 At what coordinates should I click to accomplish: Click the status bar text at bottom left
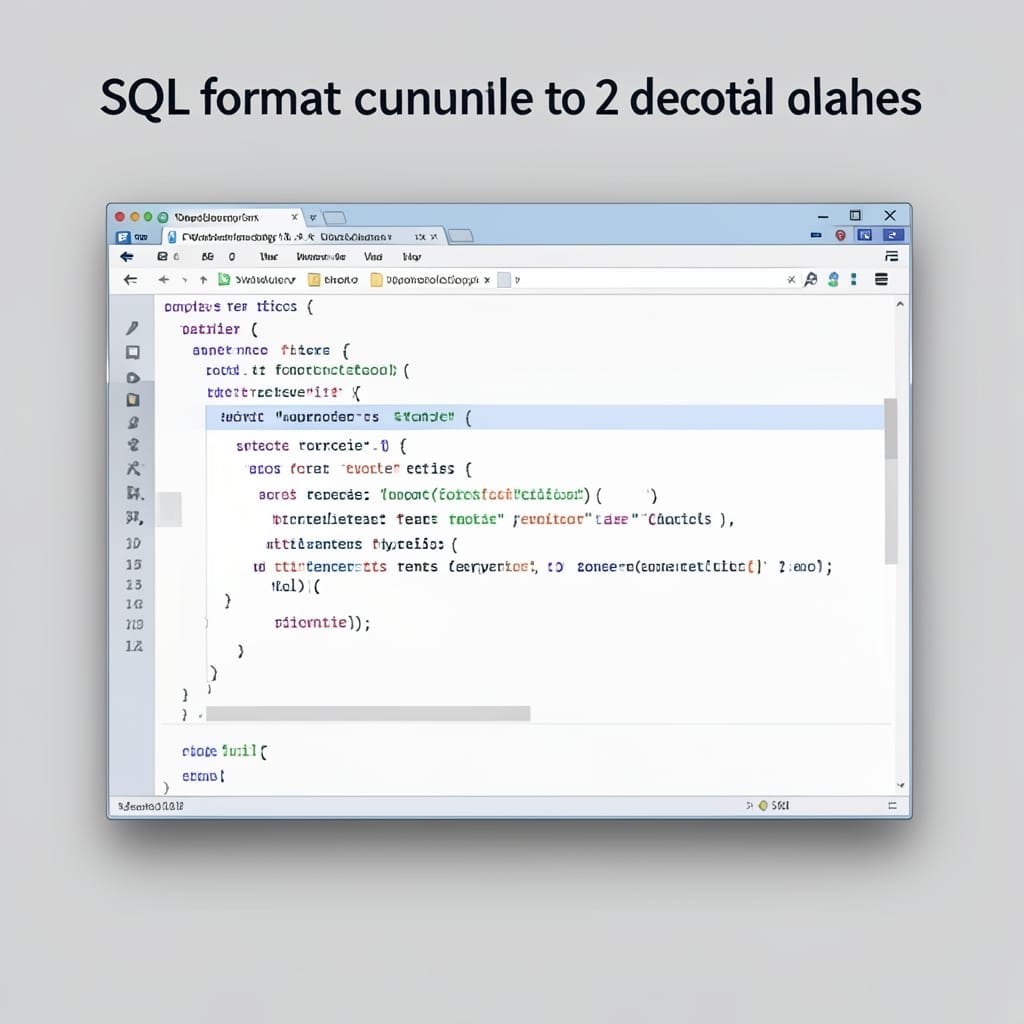click(151, 806)
